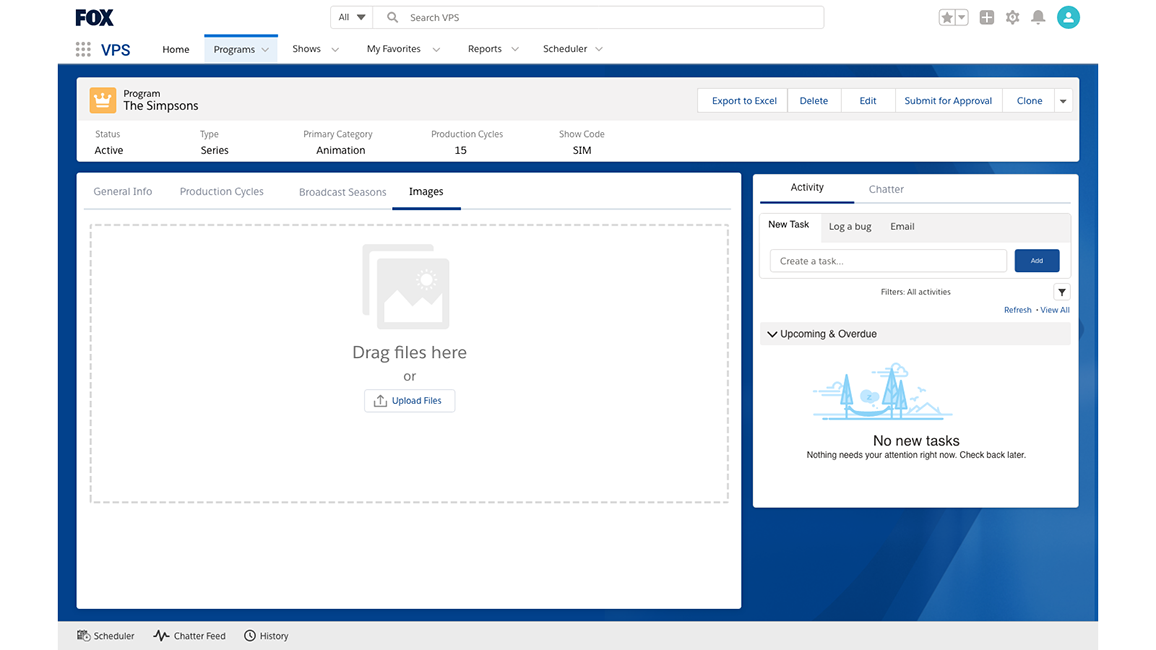
Task: Open History from the utility bar
Action: [x=265, y=635]
